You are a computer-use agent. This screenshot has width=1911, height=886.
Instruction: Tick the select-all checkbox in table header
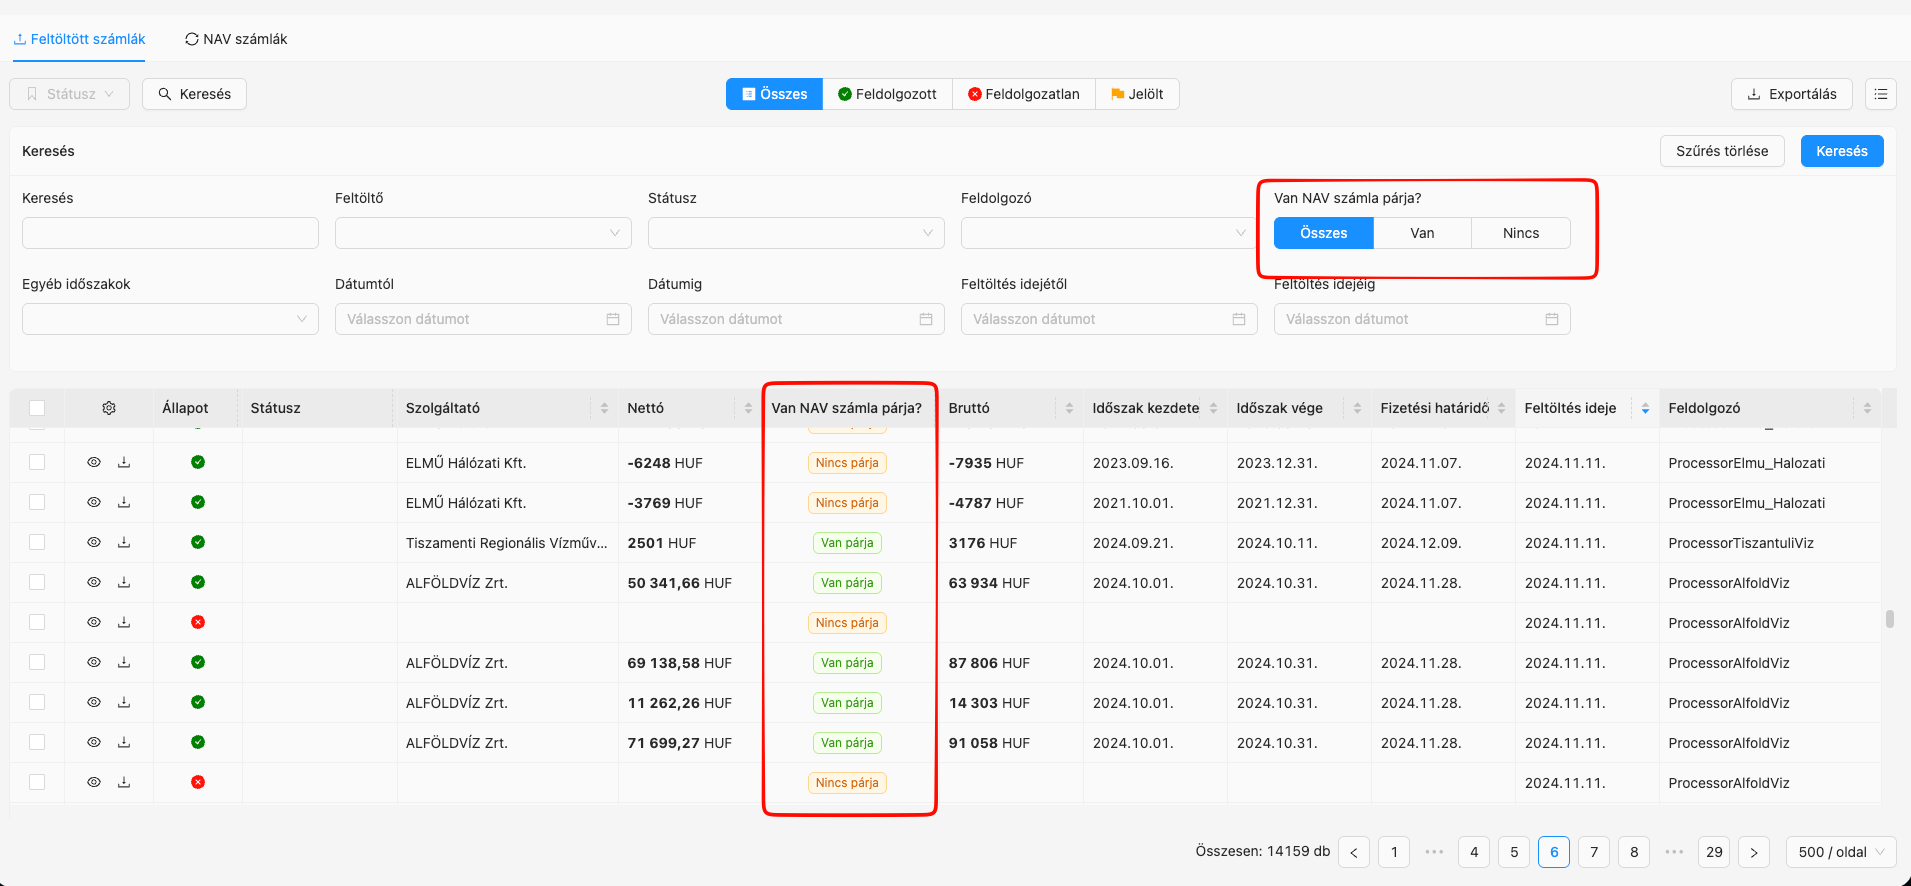point(37,408)
